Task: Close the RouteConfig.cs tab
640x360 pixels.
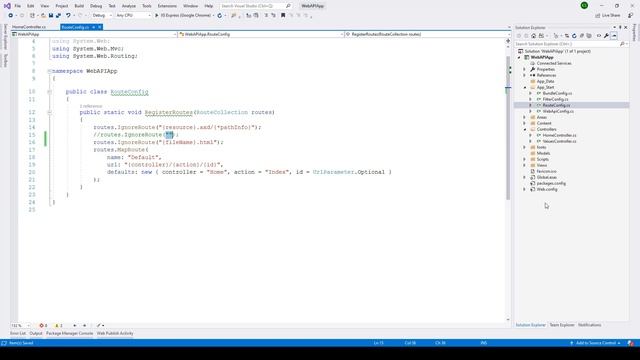Action: click(x=99, y=27)
